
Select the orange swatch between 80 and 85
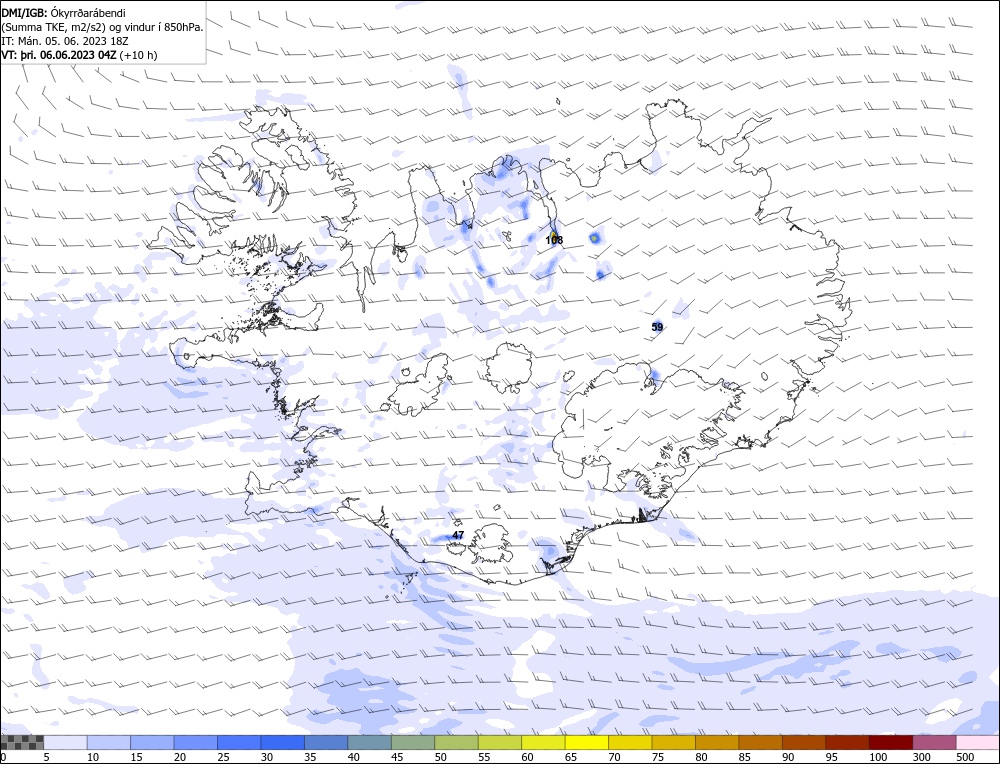717,742
